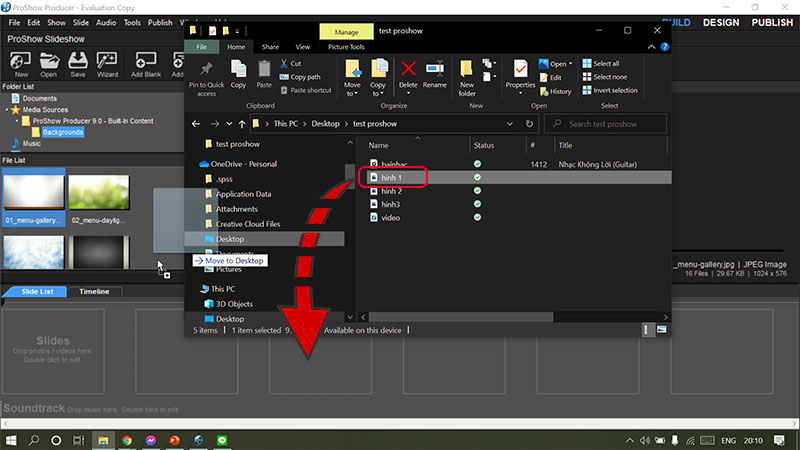Click the Rename icon in Organize group
This screenshot has width=800, height=450.
[435, 72]
